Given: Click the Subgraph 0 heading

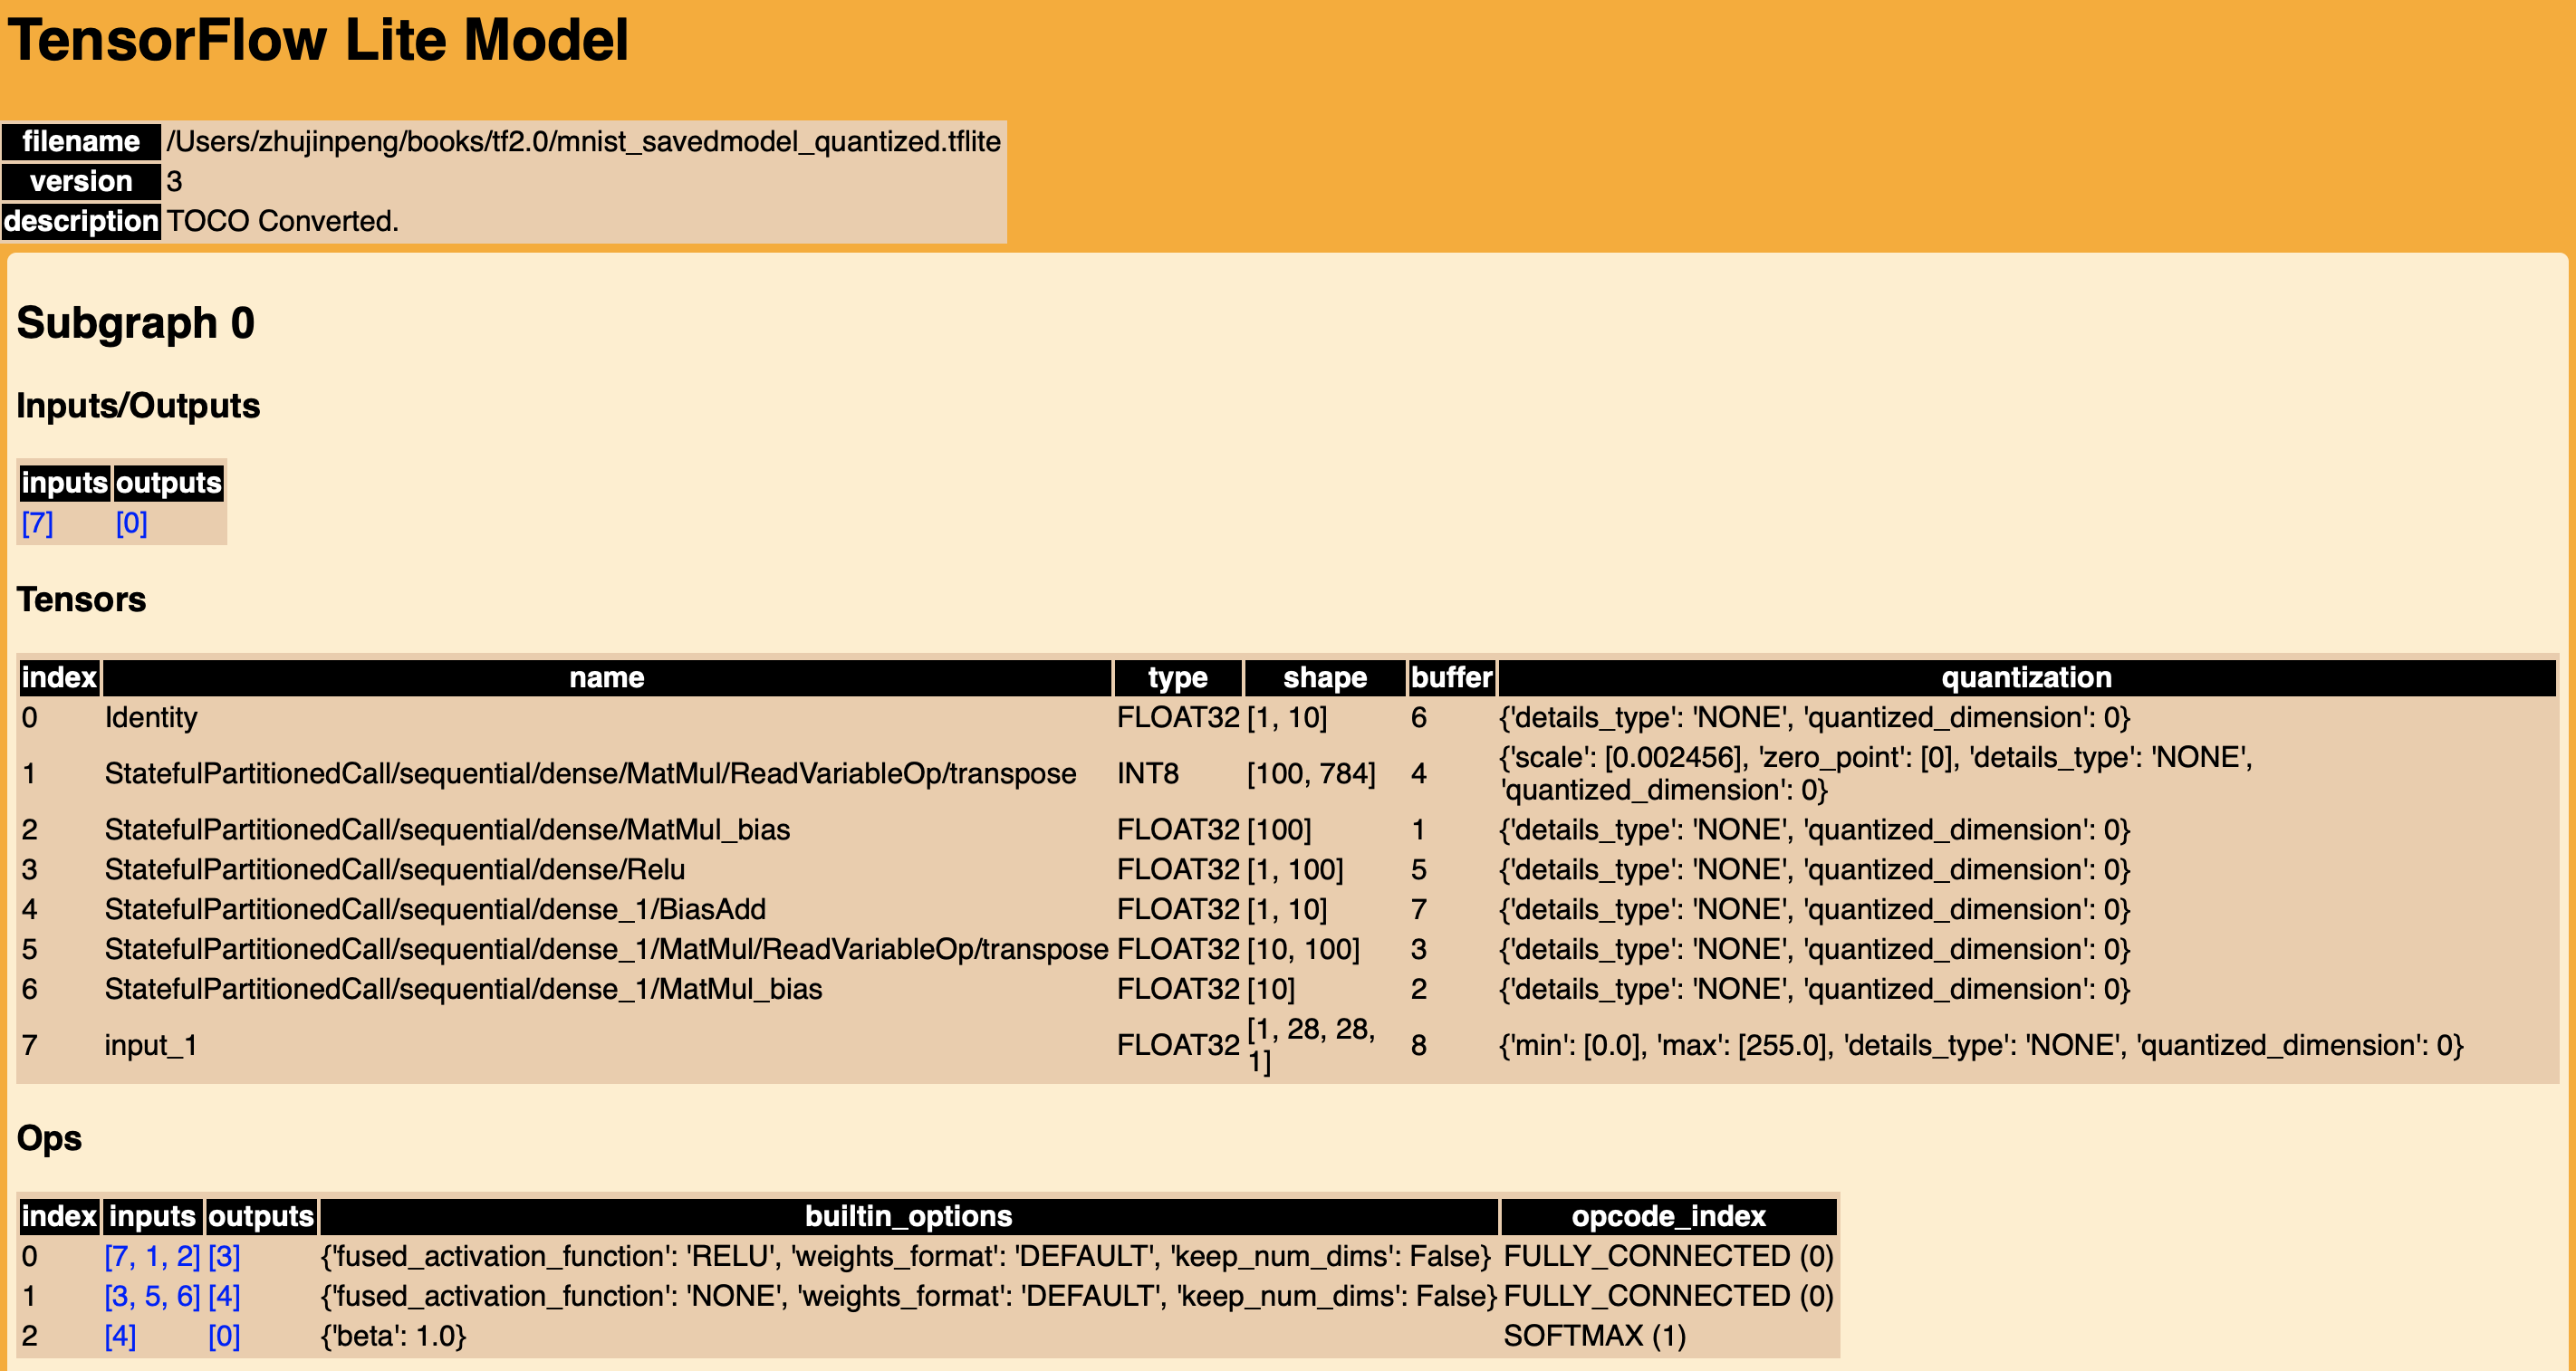Looking at the screenshot, I should click(135, 323).
